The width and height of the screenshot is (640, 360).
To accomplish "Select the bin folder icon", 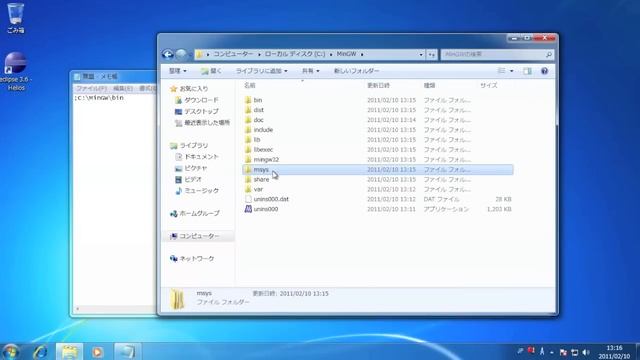I will (x=248, y=100).
